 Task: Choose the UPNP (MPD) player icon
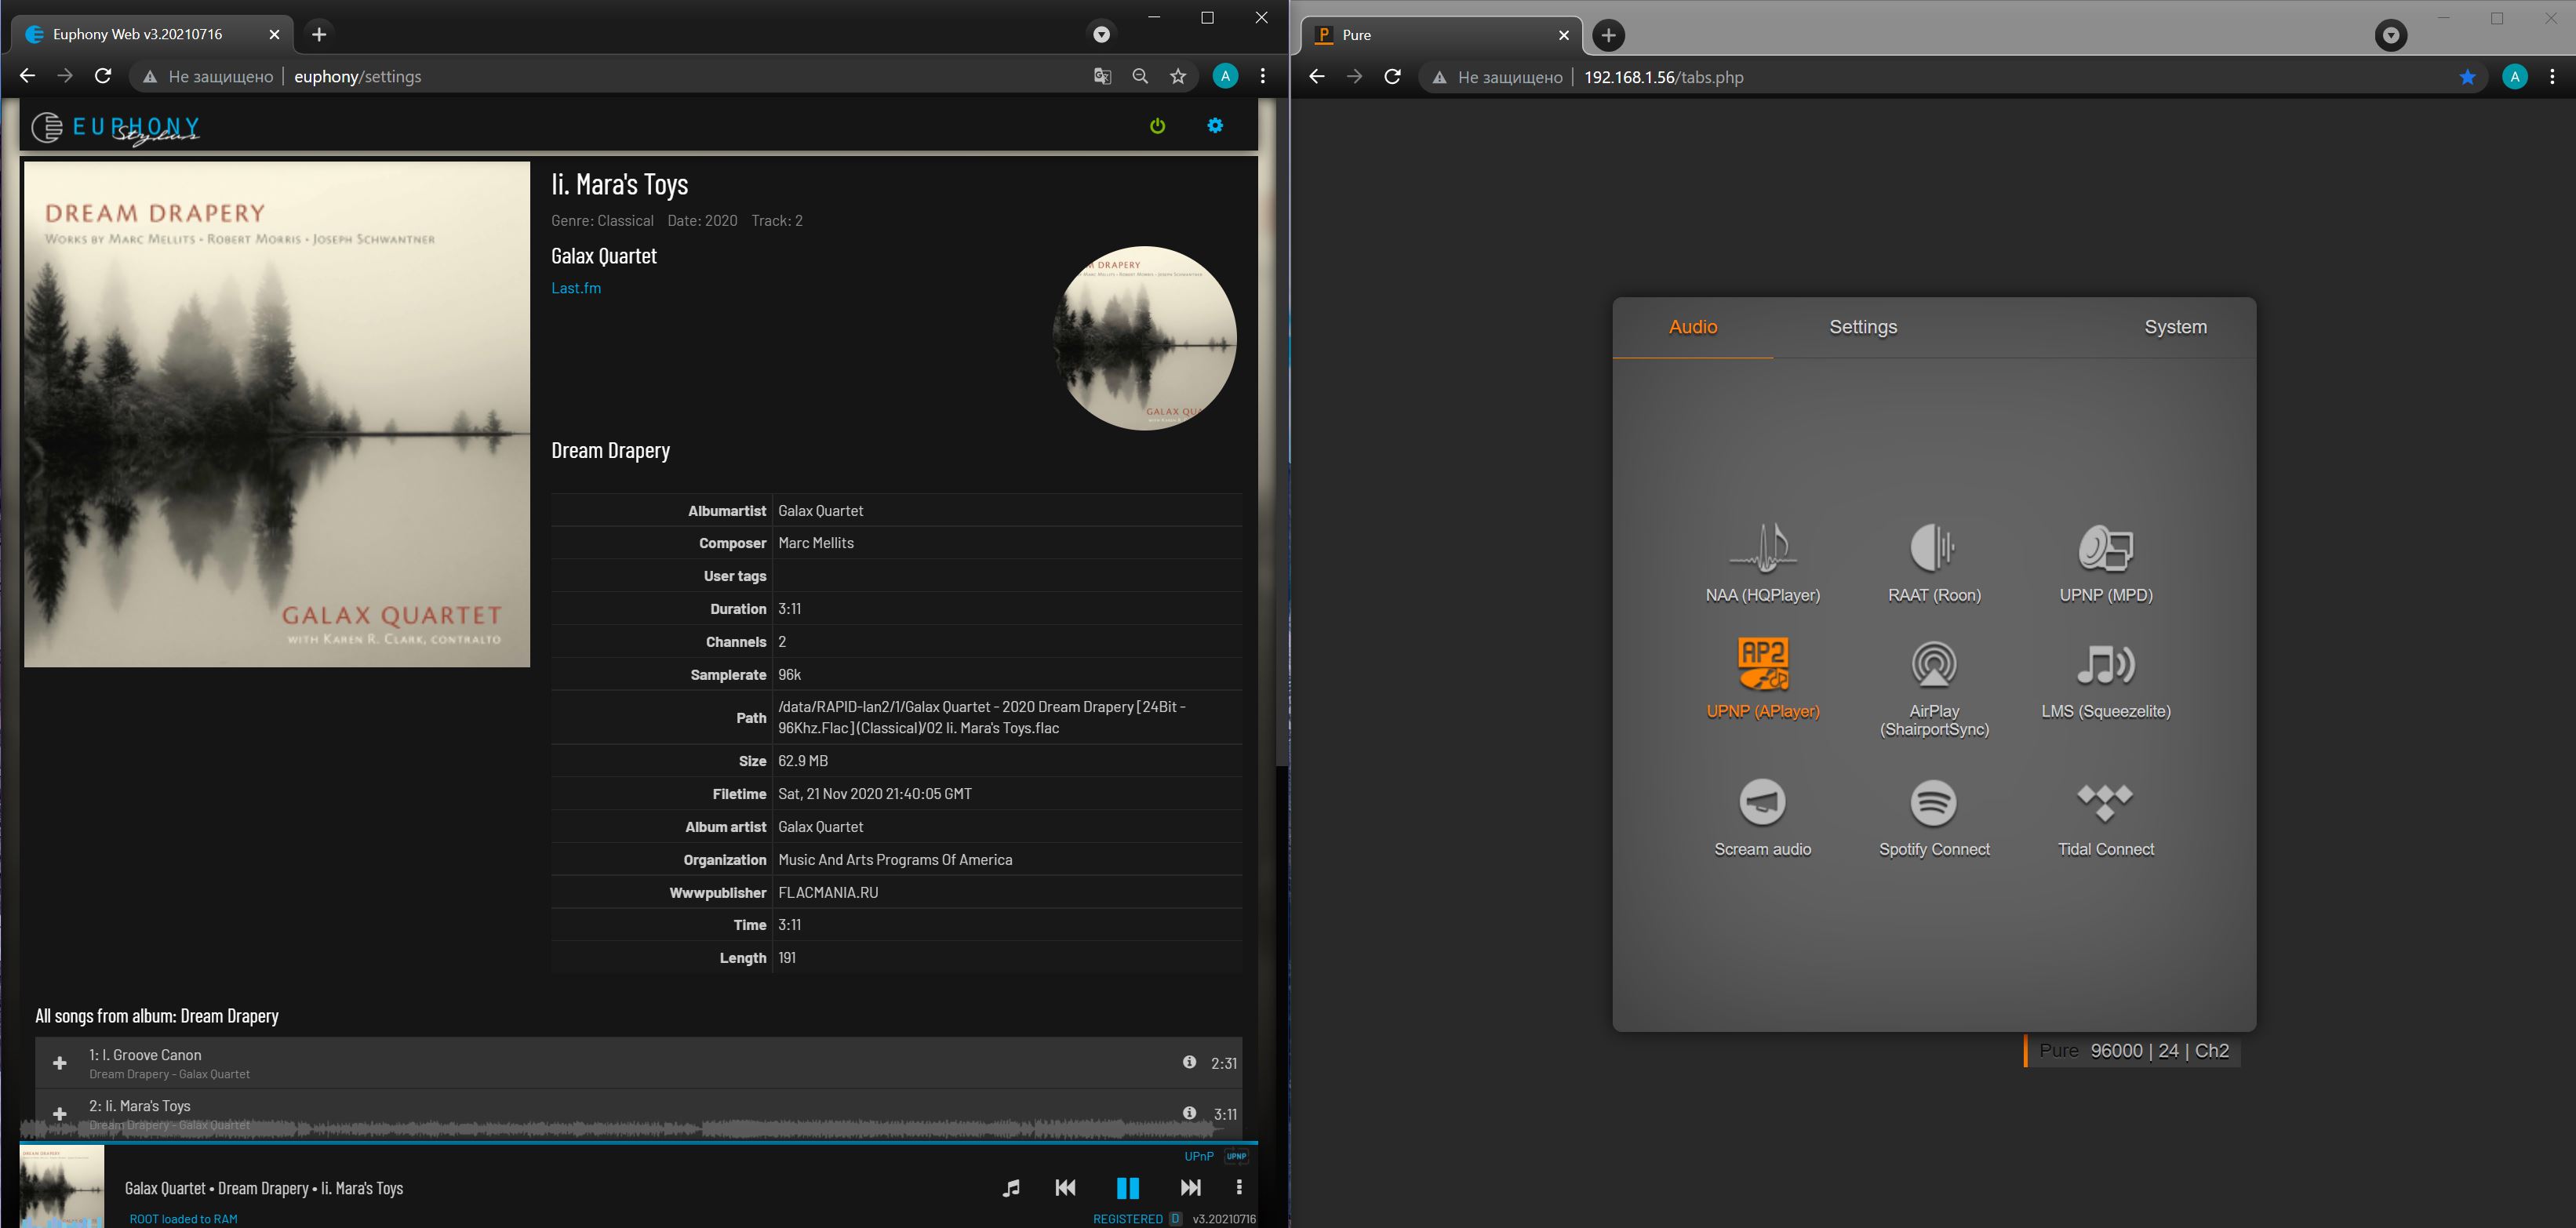click(2105, 549)
